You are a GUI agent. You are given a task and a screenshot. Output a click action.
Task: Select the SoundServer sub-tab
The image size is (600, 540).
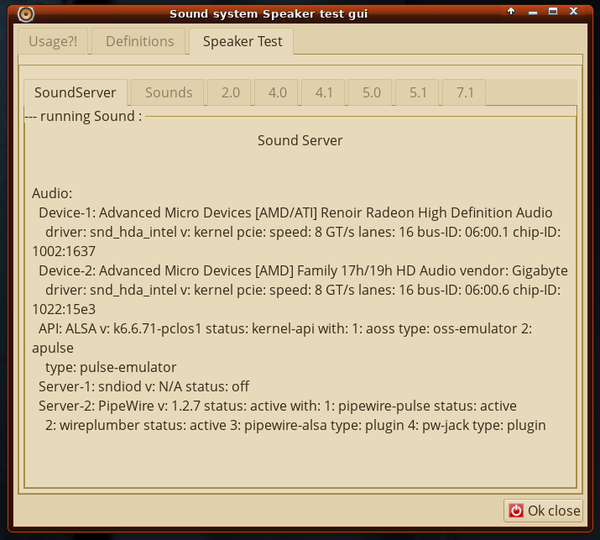point(75,93)
